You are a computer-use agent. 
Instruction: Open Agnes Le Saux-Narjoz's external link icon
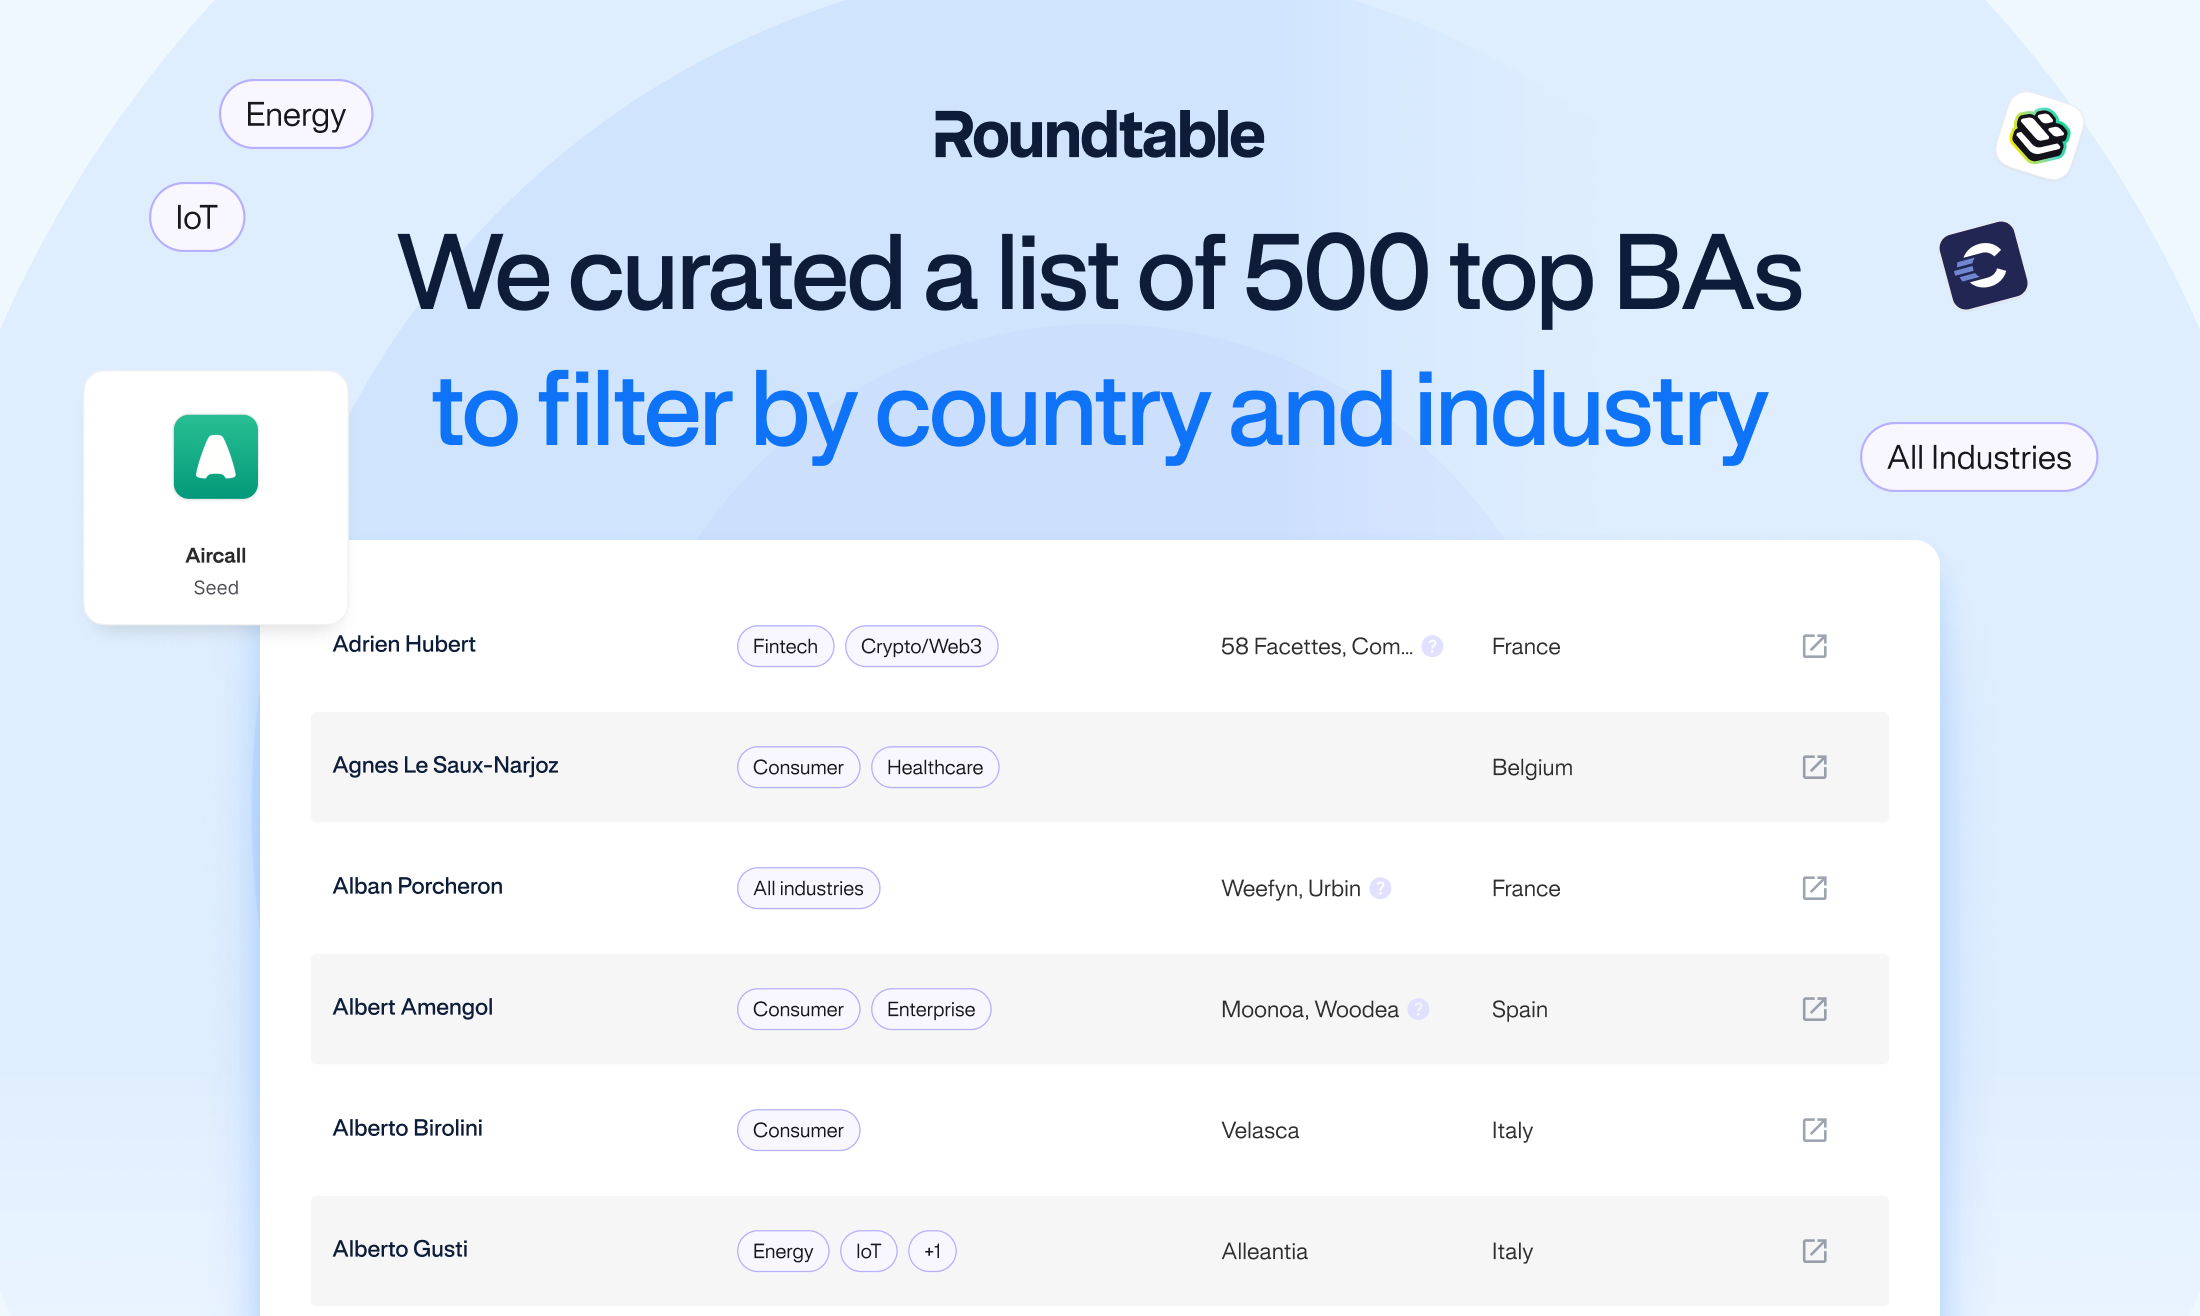(x=1814, y=767)
